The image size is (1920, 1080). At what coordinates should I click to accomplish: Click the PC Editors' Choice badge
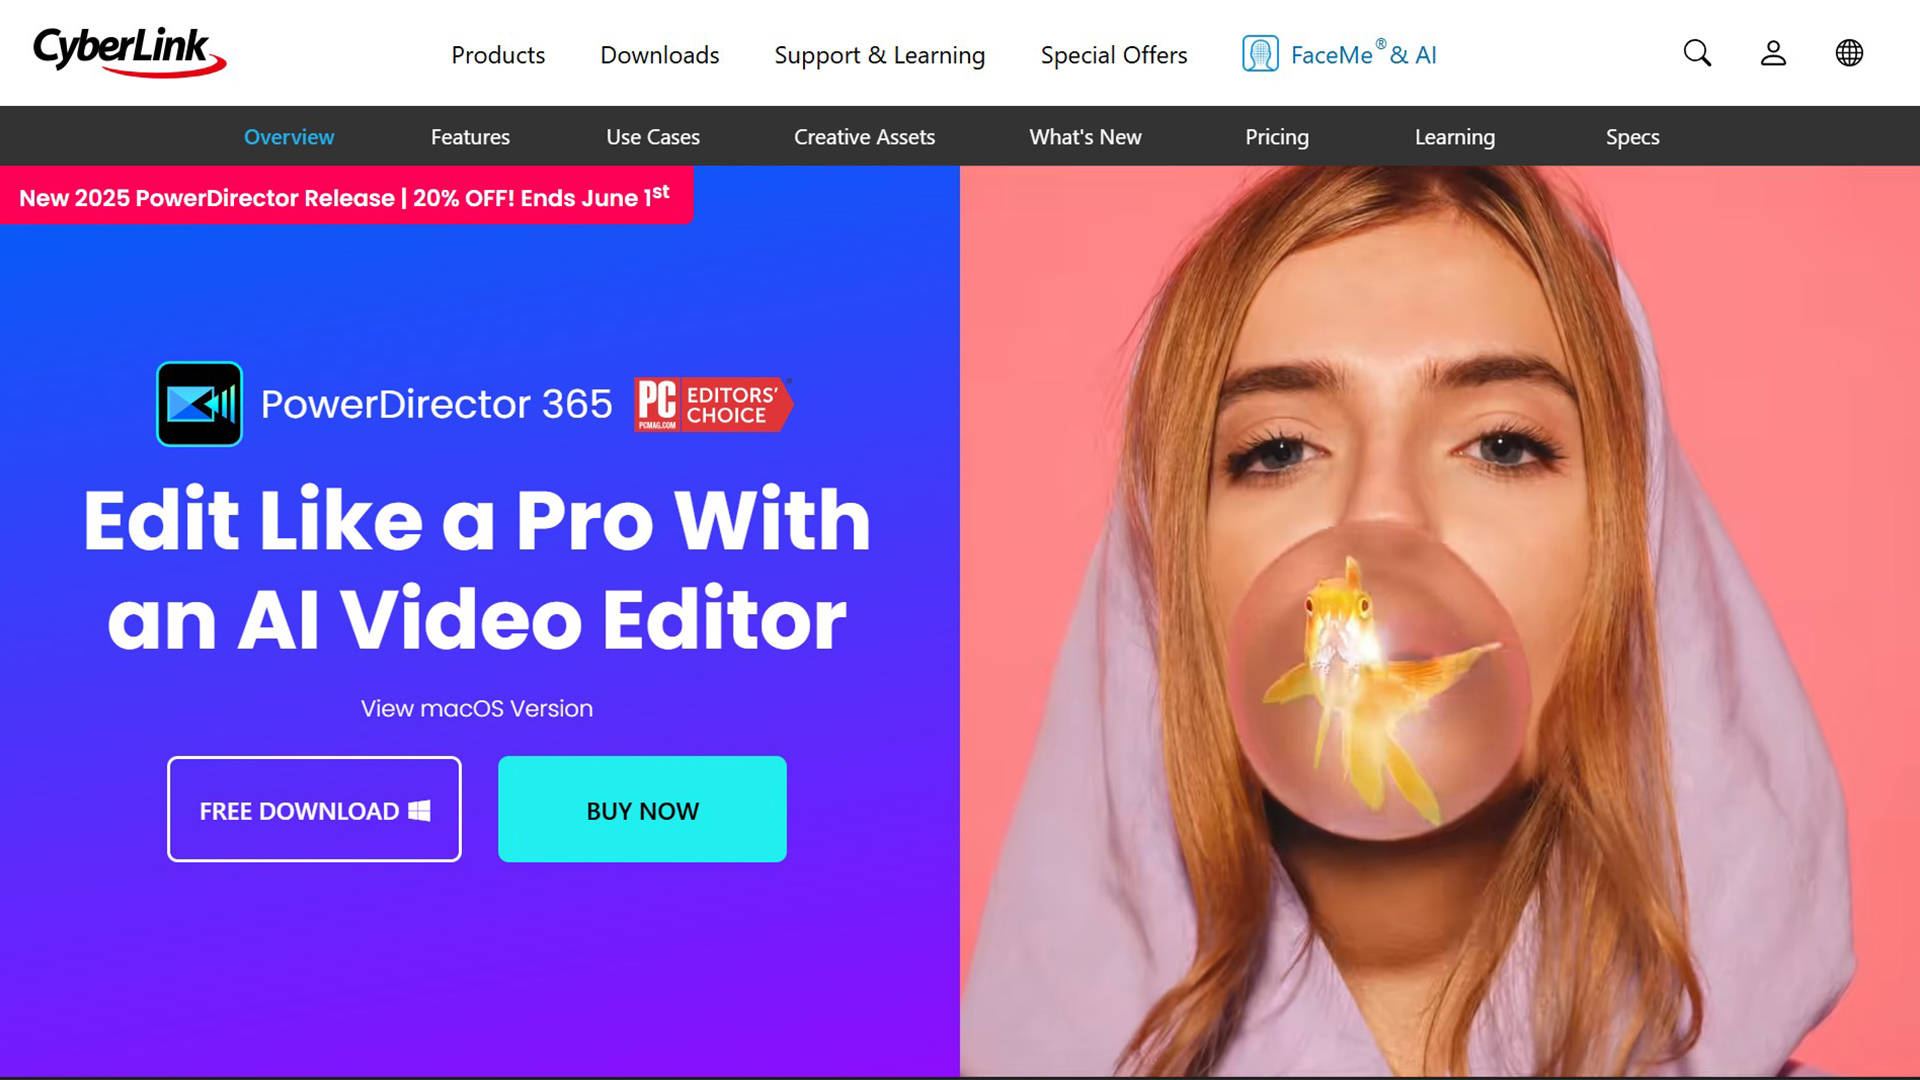713,405
